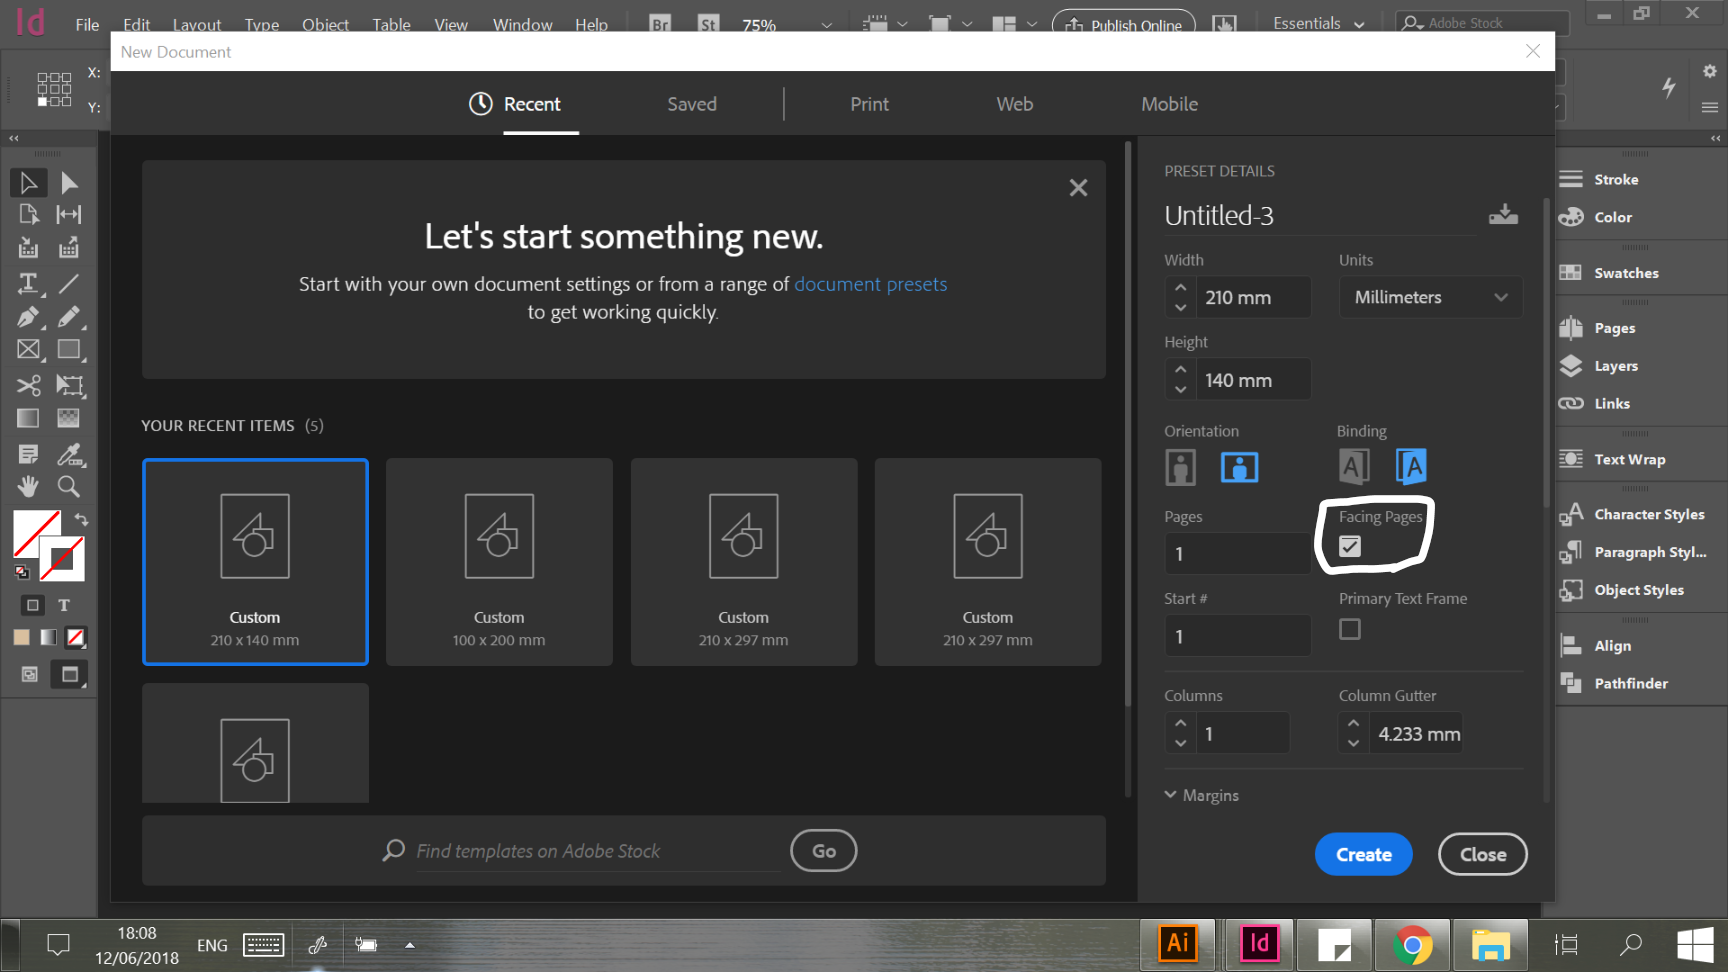Select the Free Transform tool
The width and height of the screenshot is (1728, 972).
[x=69, y=385]
